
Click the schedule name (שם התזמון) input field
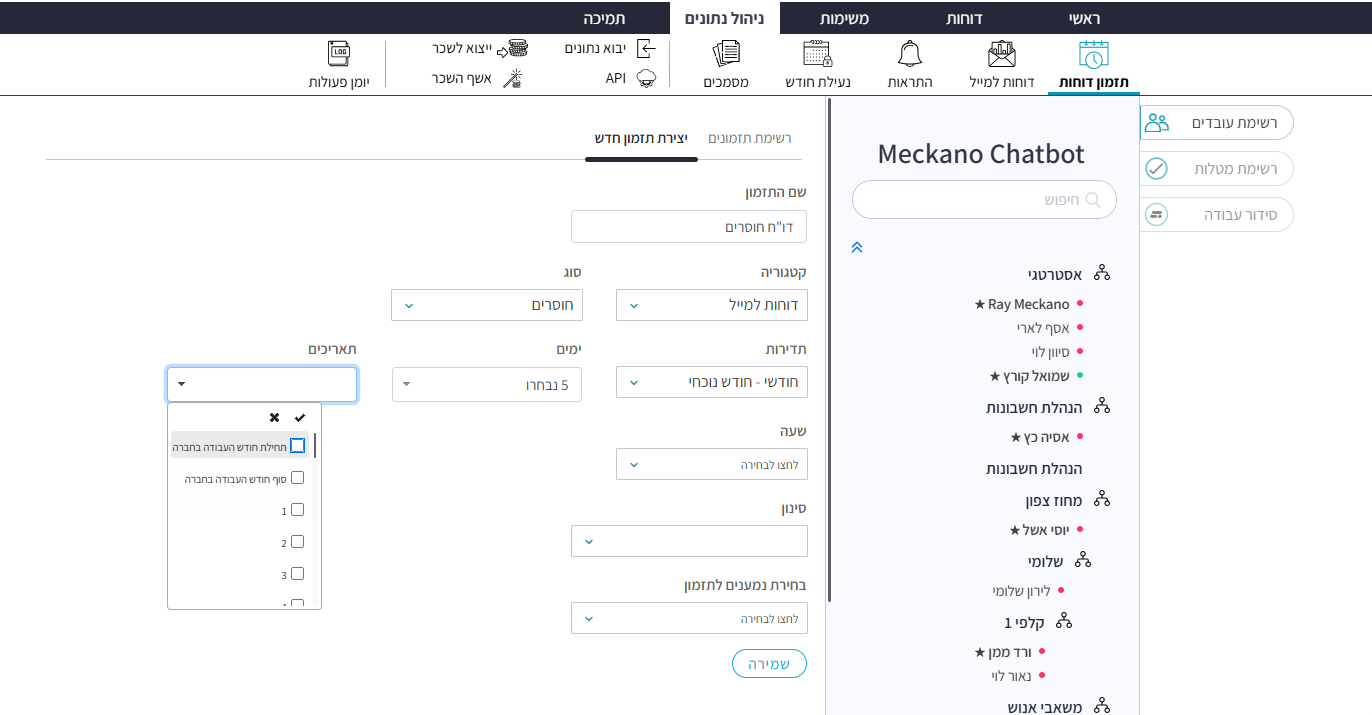click(x=688, y=227)
